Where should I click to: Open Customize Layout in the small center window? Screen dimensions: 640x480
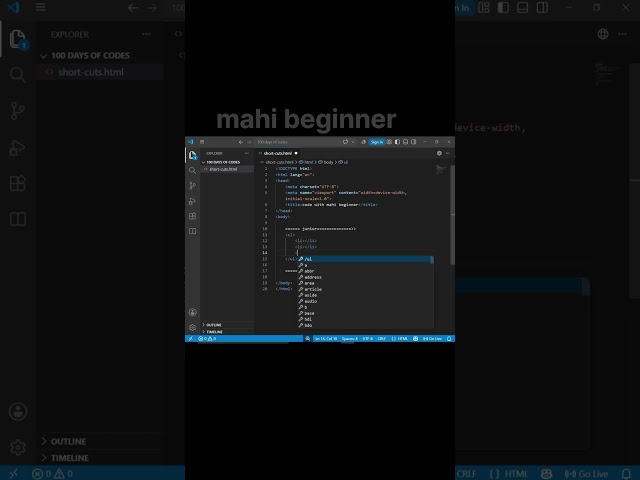click(389, 142)
